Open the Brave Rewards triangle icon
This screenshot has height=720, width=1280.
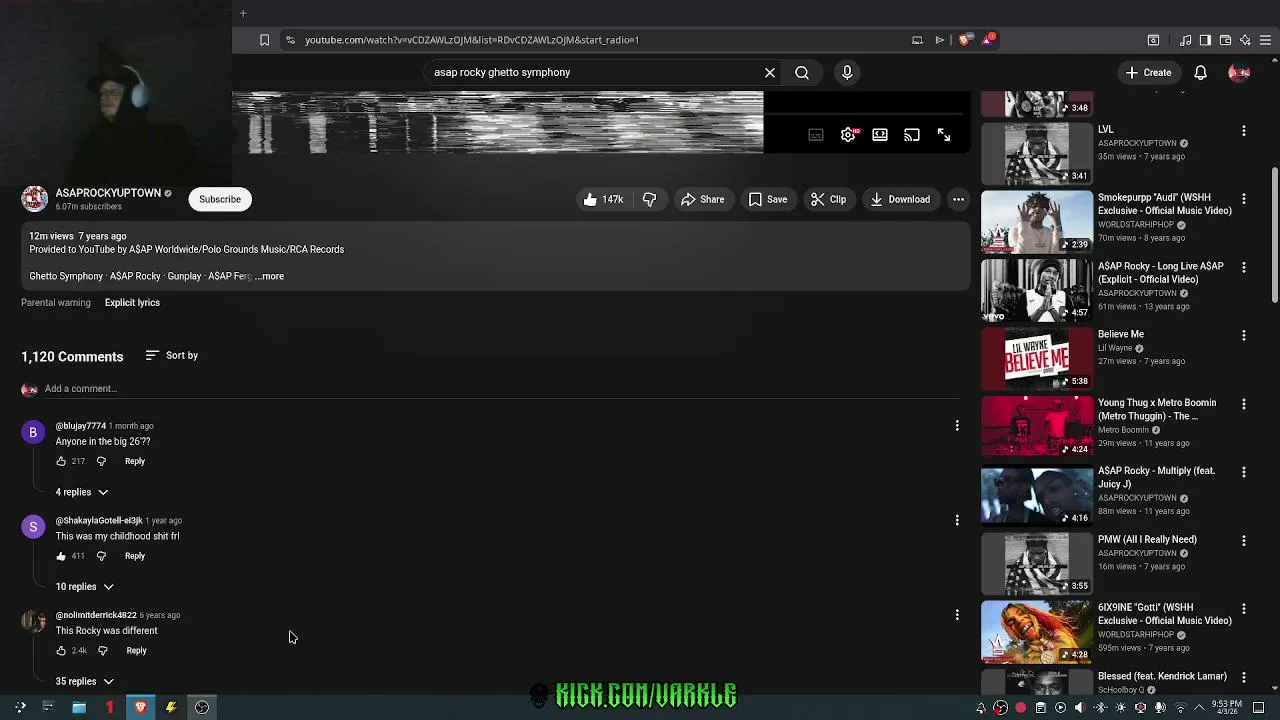(988, 40)
